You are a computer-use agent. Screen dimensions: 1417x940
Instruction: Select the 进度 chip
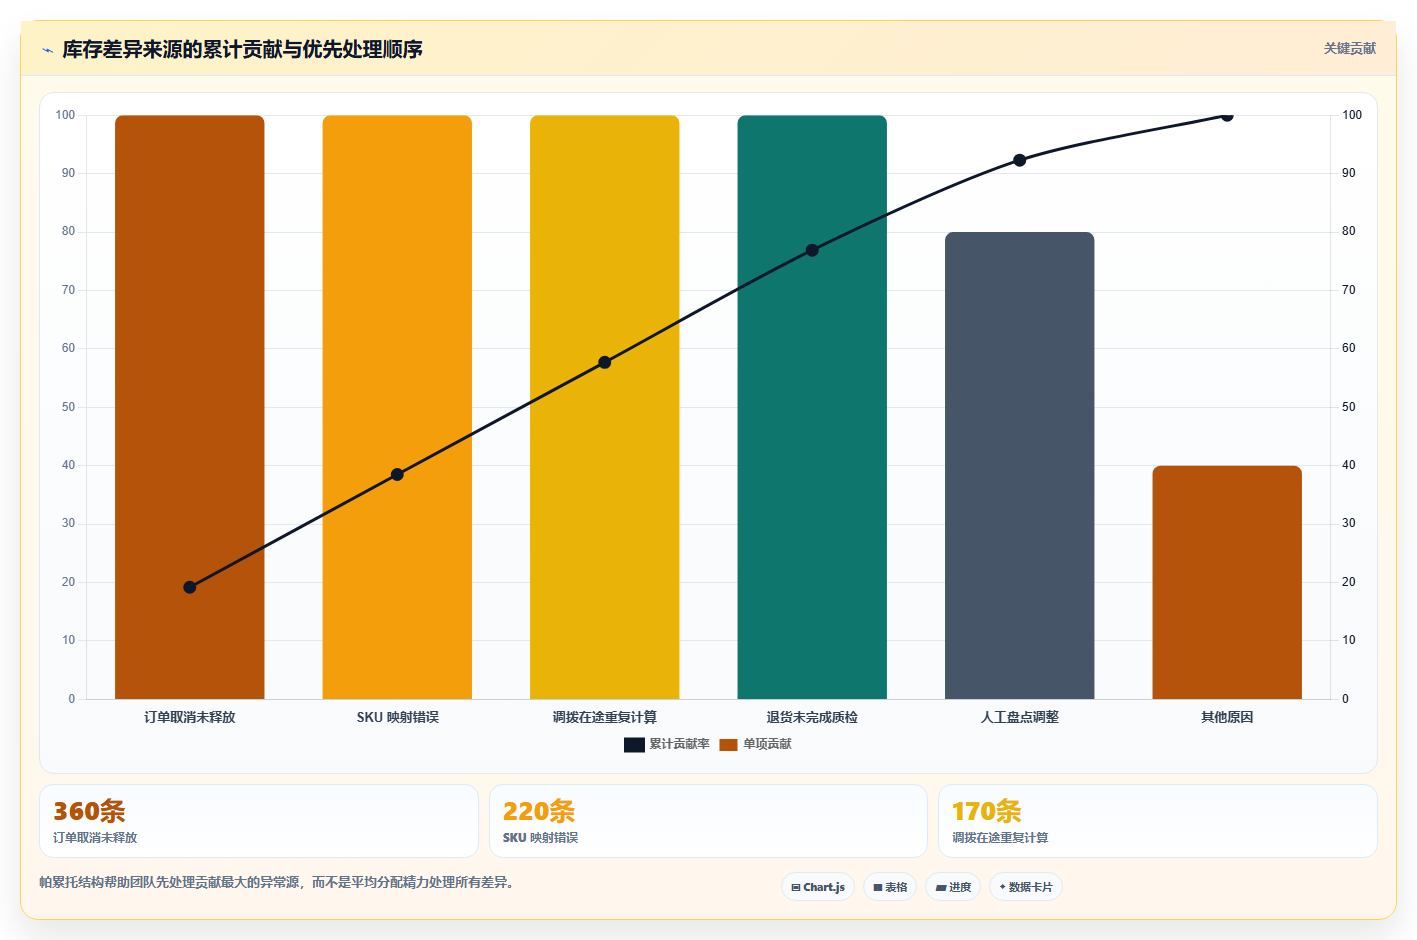coord(953,887)
